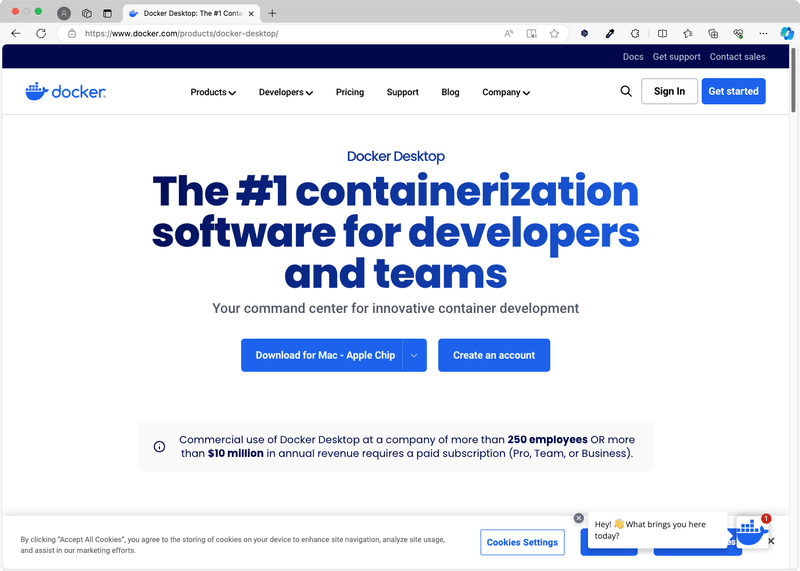This screenshot has height=571, width=800.
Task: Open the Extensions puzzle icon
Action: 635,34
